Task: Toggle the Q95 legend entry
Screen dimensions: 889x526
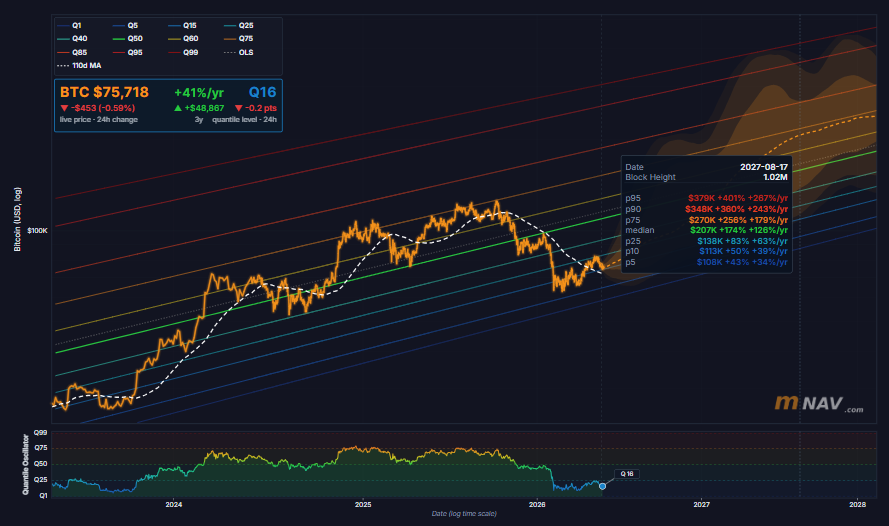Action: 128,52
